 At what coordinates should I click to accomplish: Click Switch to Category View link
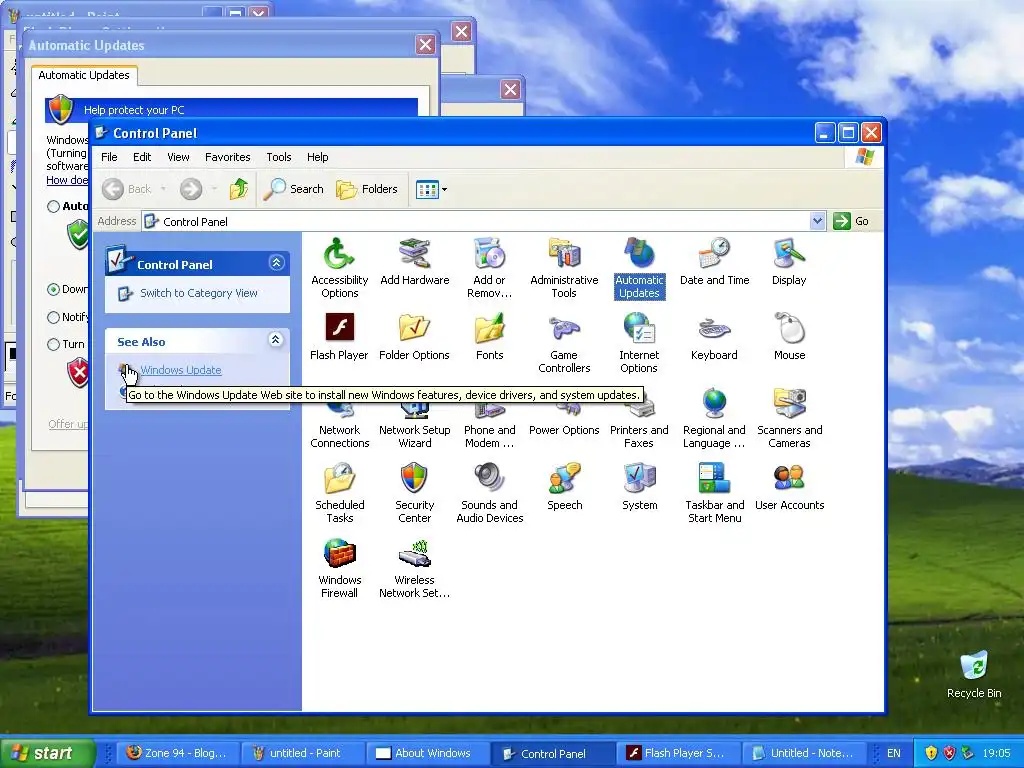pyautogui.click(x=199, y=293)
